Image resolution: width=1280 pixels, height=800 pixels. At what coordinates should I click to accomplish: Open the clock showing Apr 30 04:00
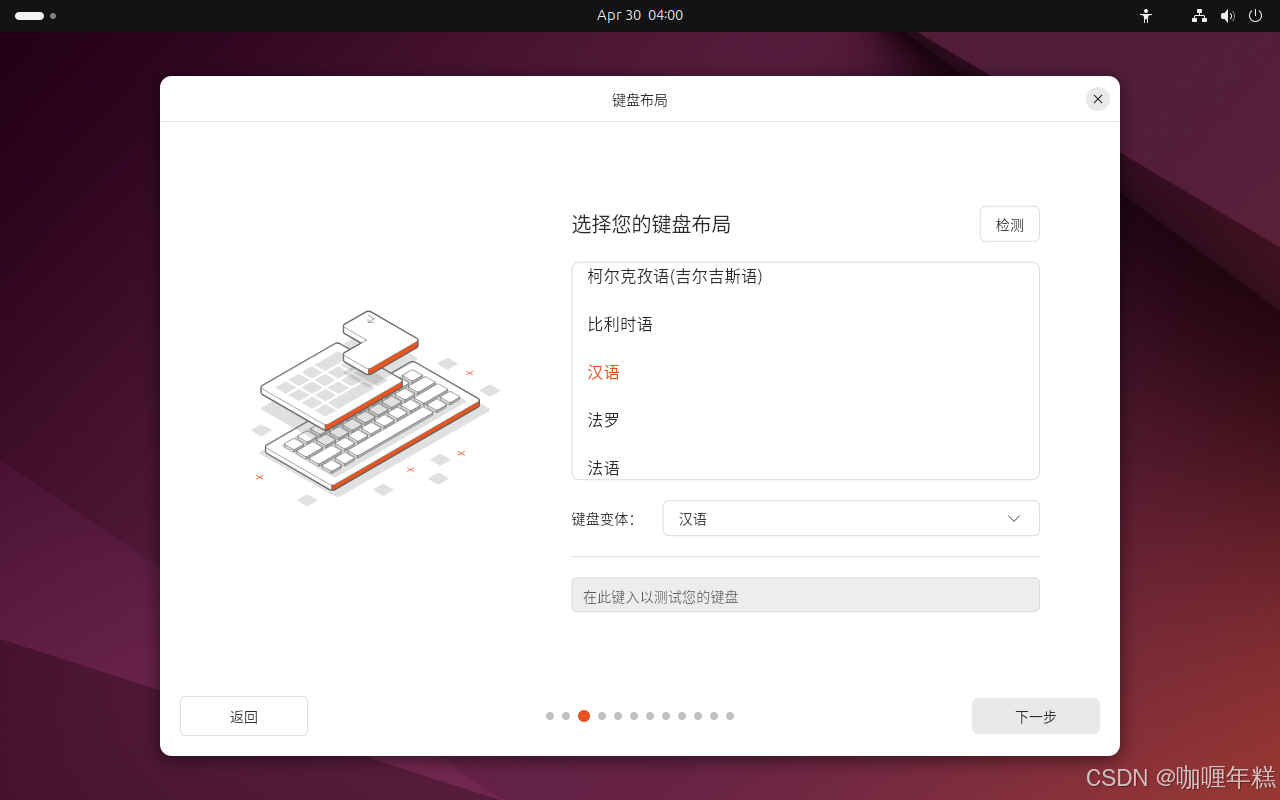(640, 16)
